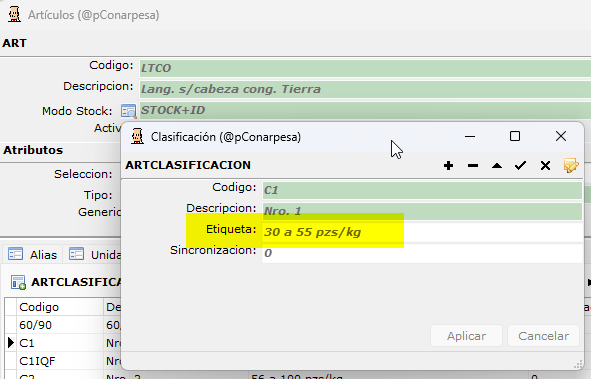Image resolution: width=591 pixels, height=379 pixels.
Task: Open the Unidades tab
Action: point(94,254)
